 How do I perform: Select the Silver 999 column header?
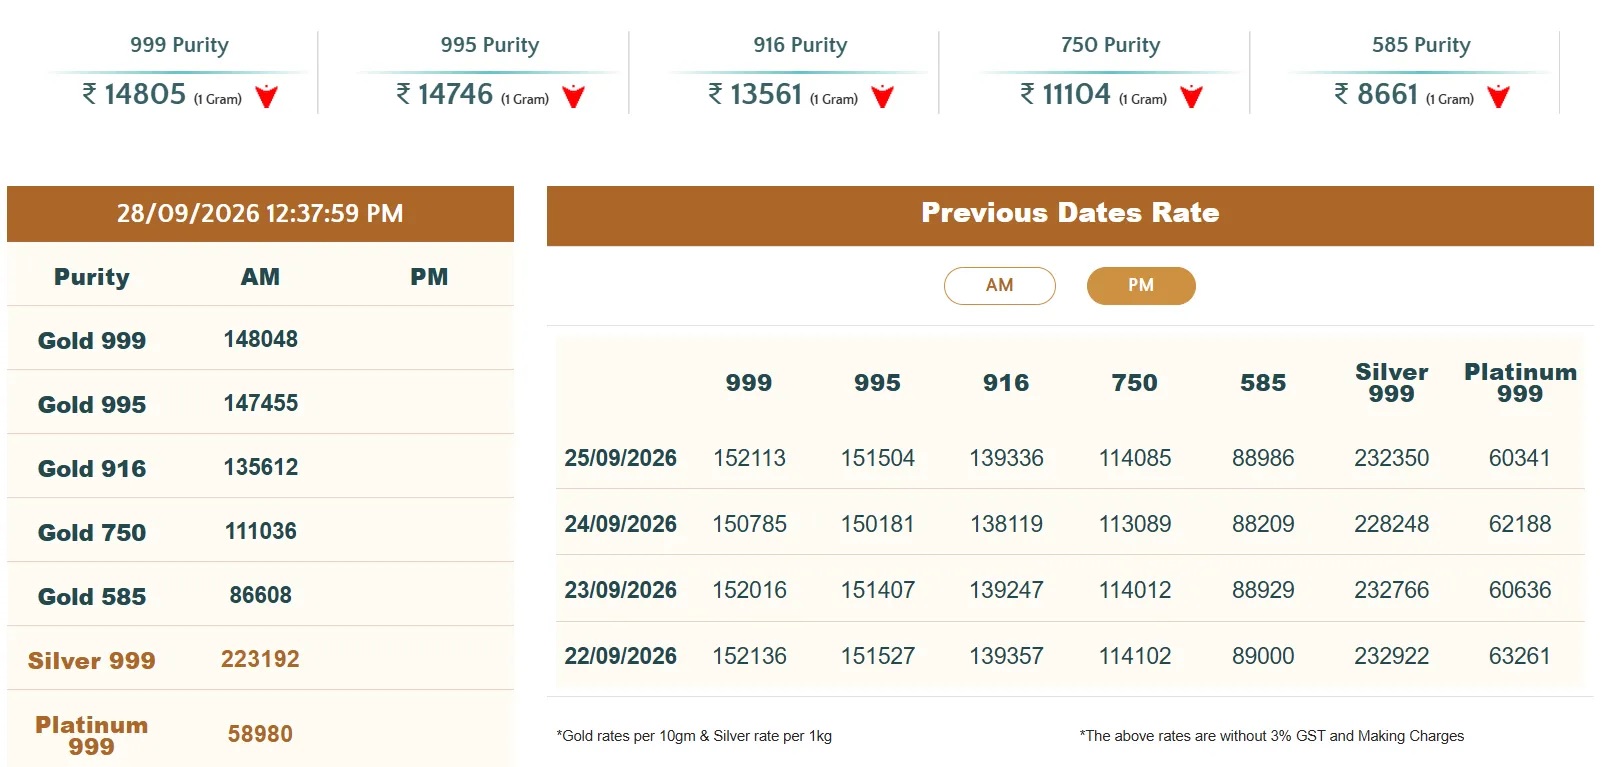[x=1391, y=382]
